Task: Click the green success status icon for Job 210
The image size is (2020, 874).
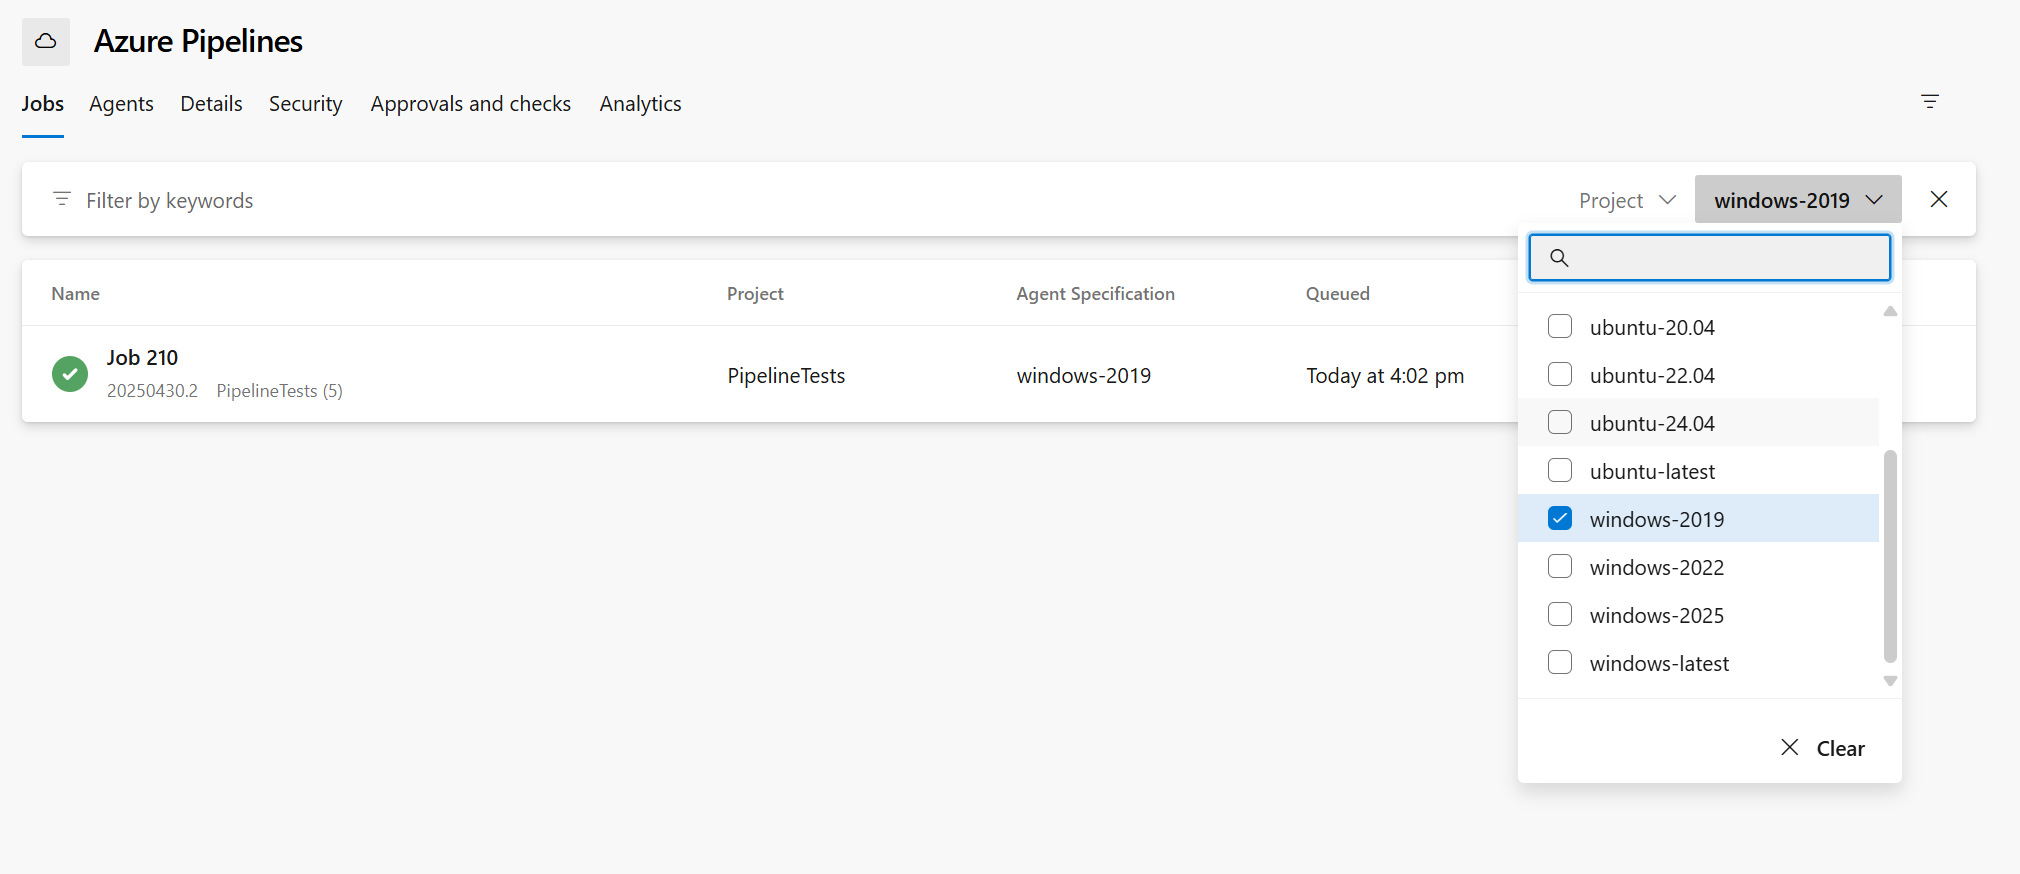Action: coord(70,374)
